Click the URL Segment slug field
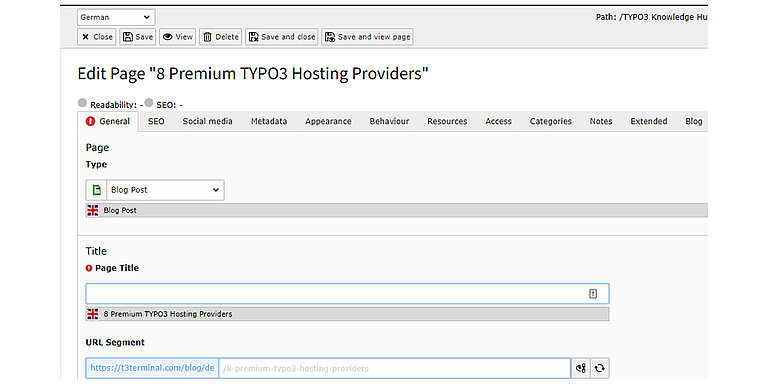 point(395,368)
